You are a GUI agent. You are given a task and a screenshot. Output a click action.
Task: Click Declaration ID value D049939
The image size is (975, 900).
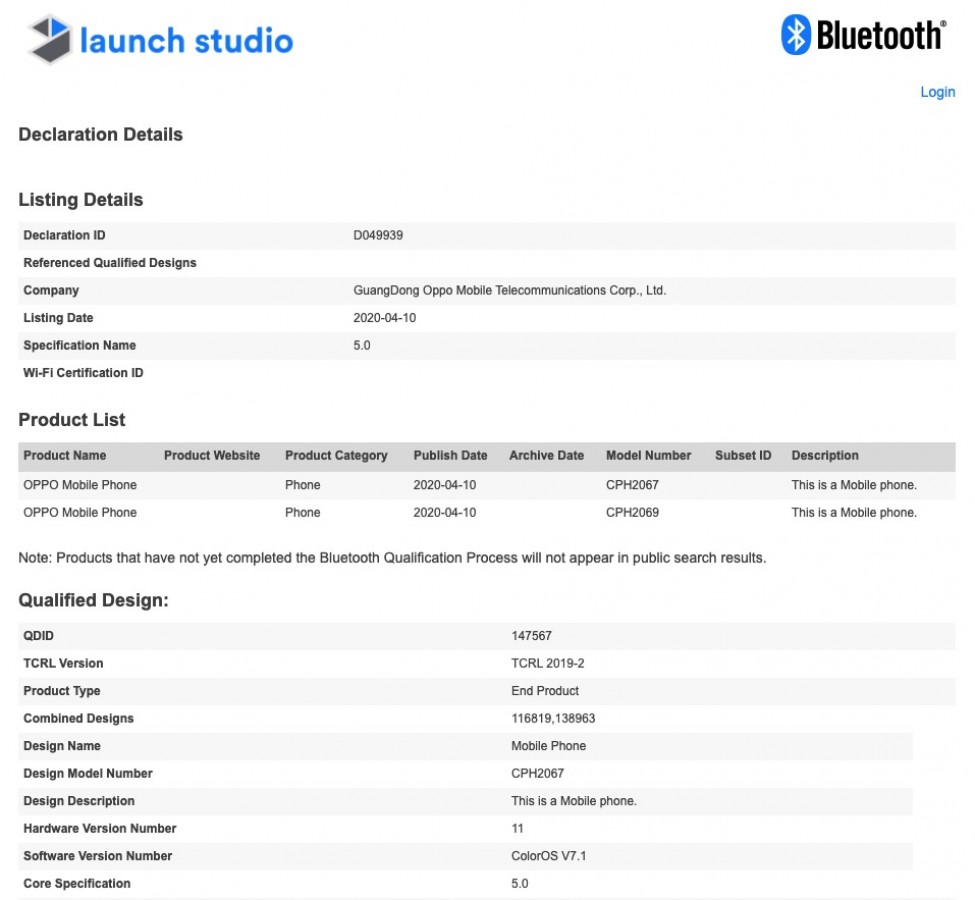(x=378, y=236)
